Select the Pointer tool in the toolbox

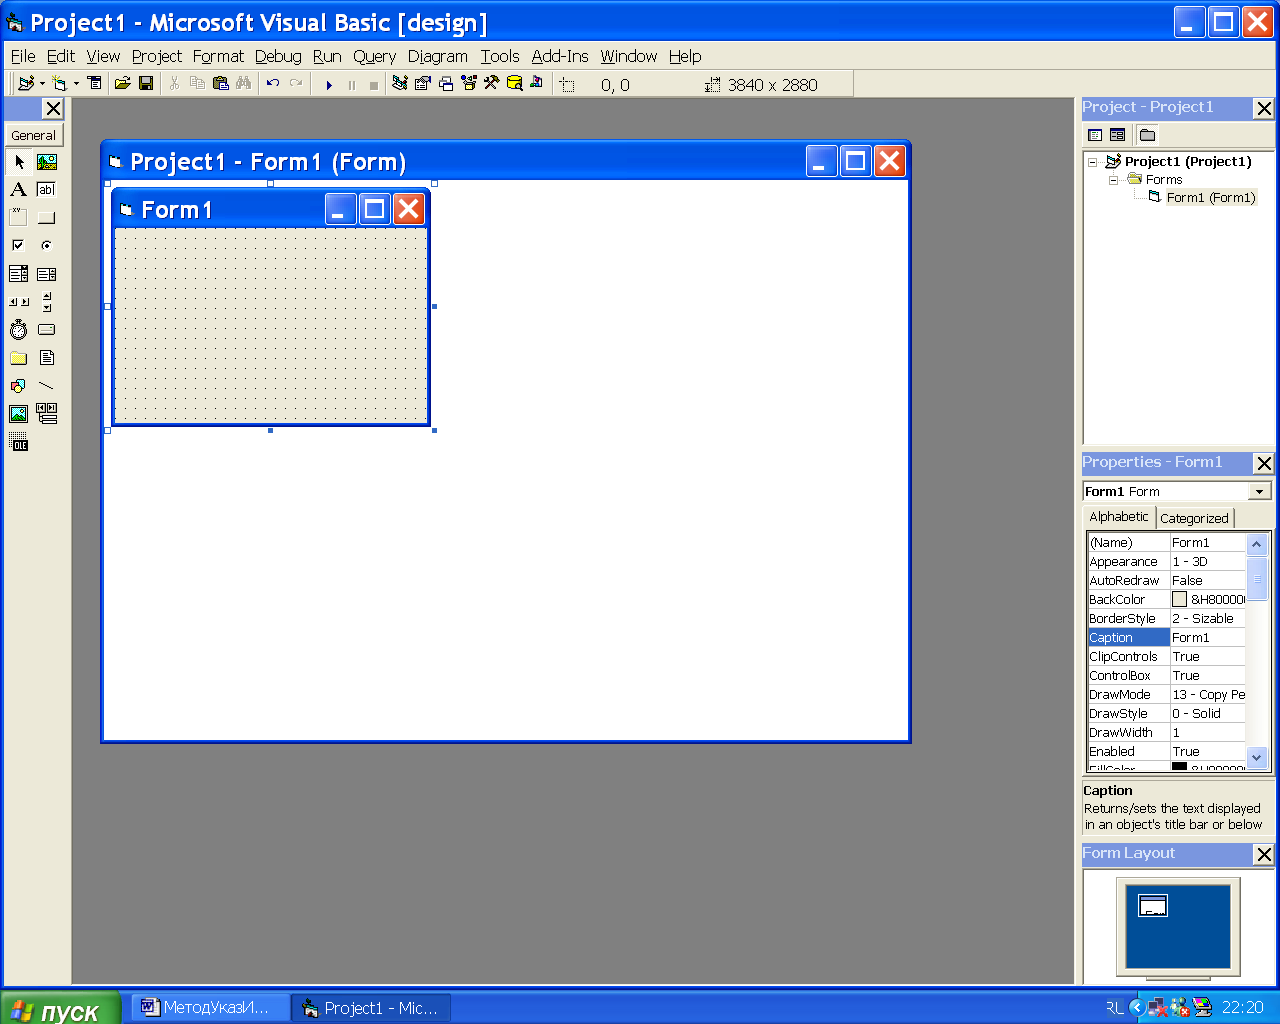pyautogui.click(x=19, y=162)
